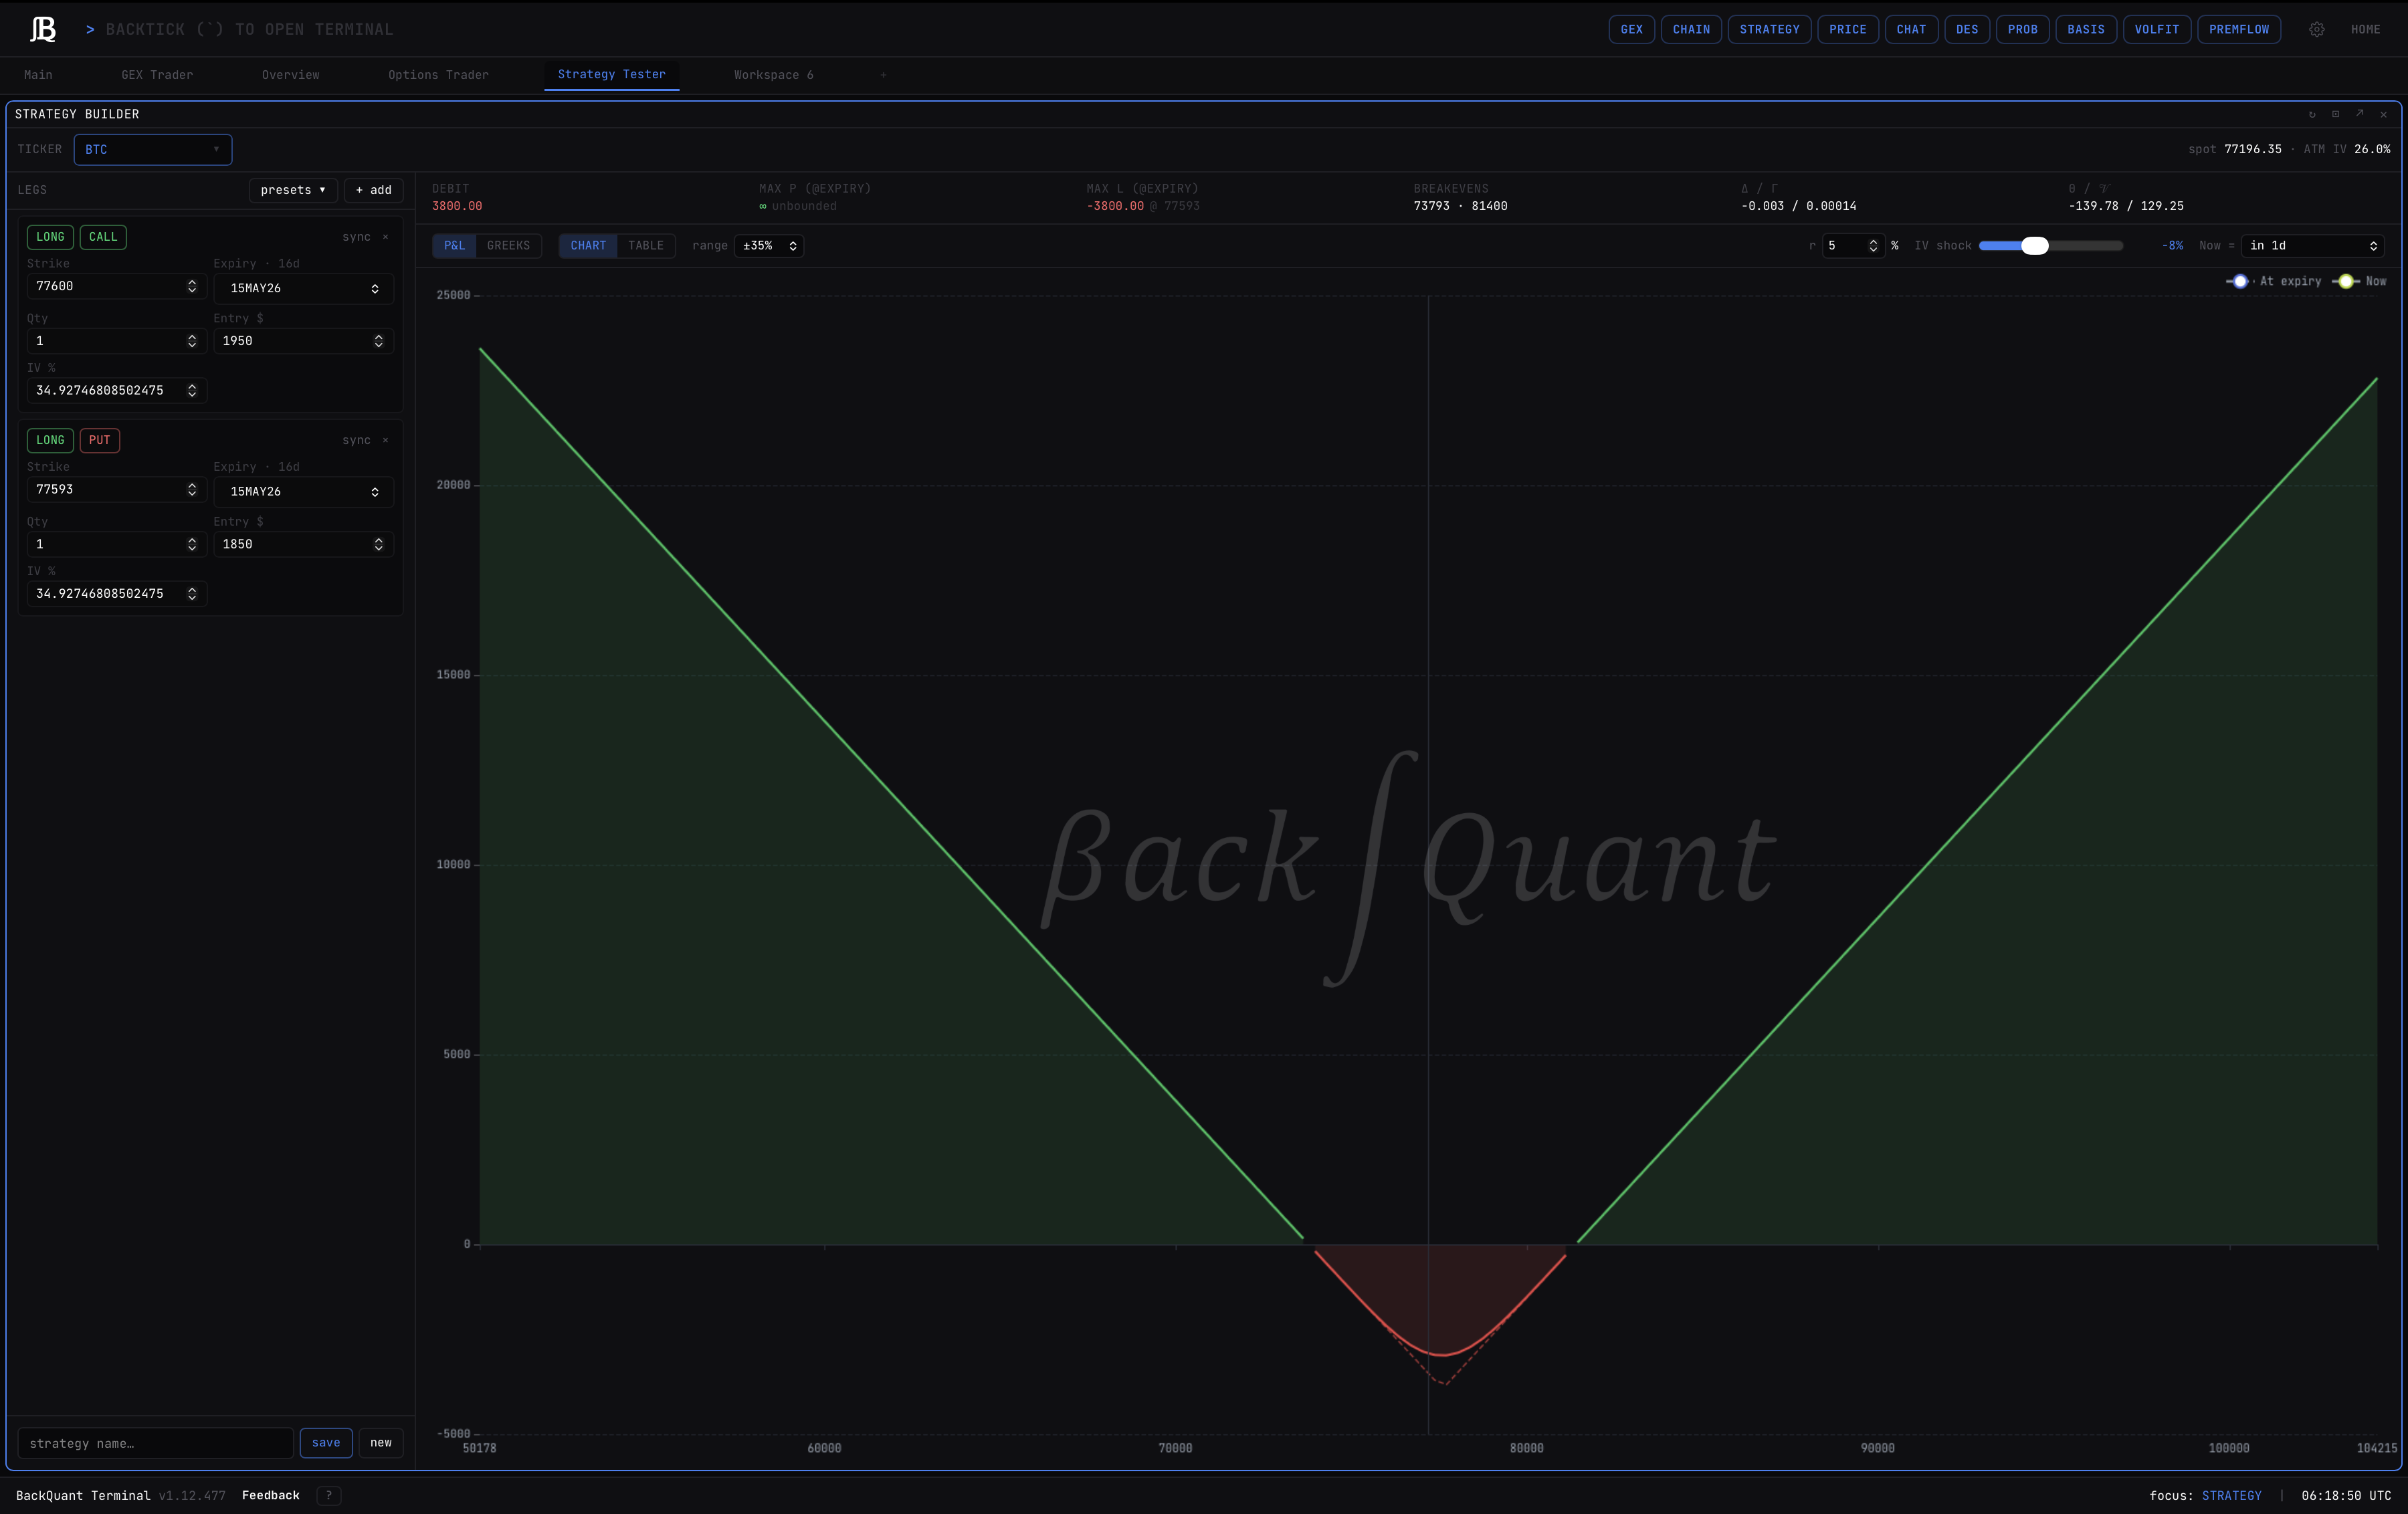Screen dimensions: 2408x1514
Task: Toggle the Now legend marker
Action: pos(2346,282)
